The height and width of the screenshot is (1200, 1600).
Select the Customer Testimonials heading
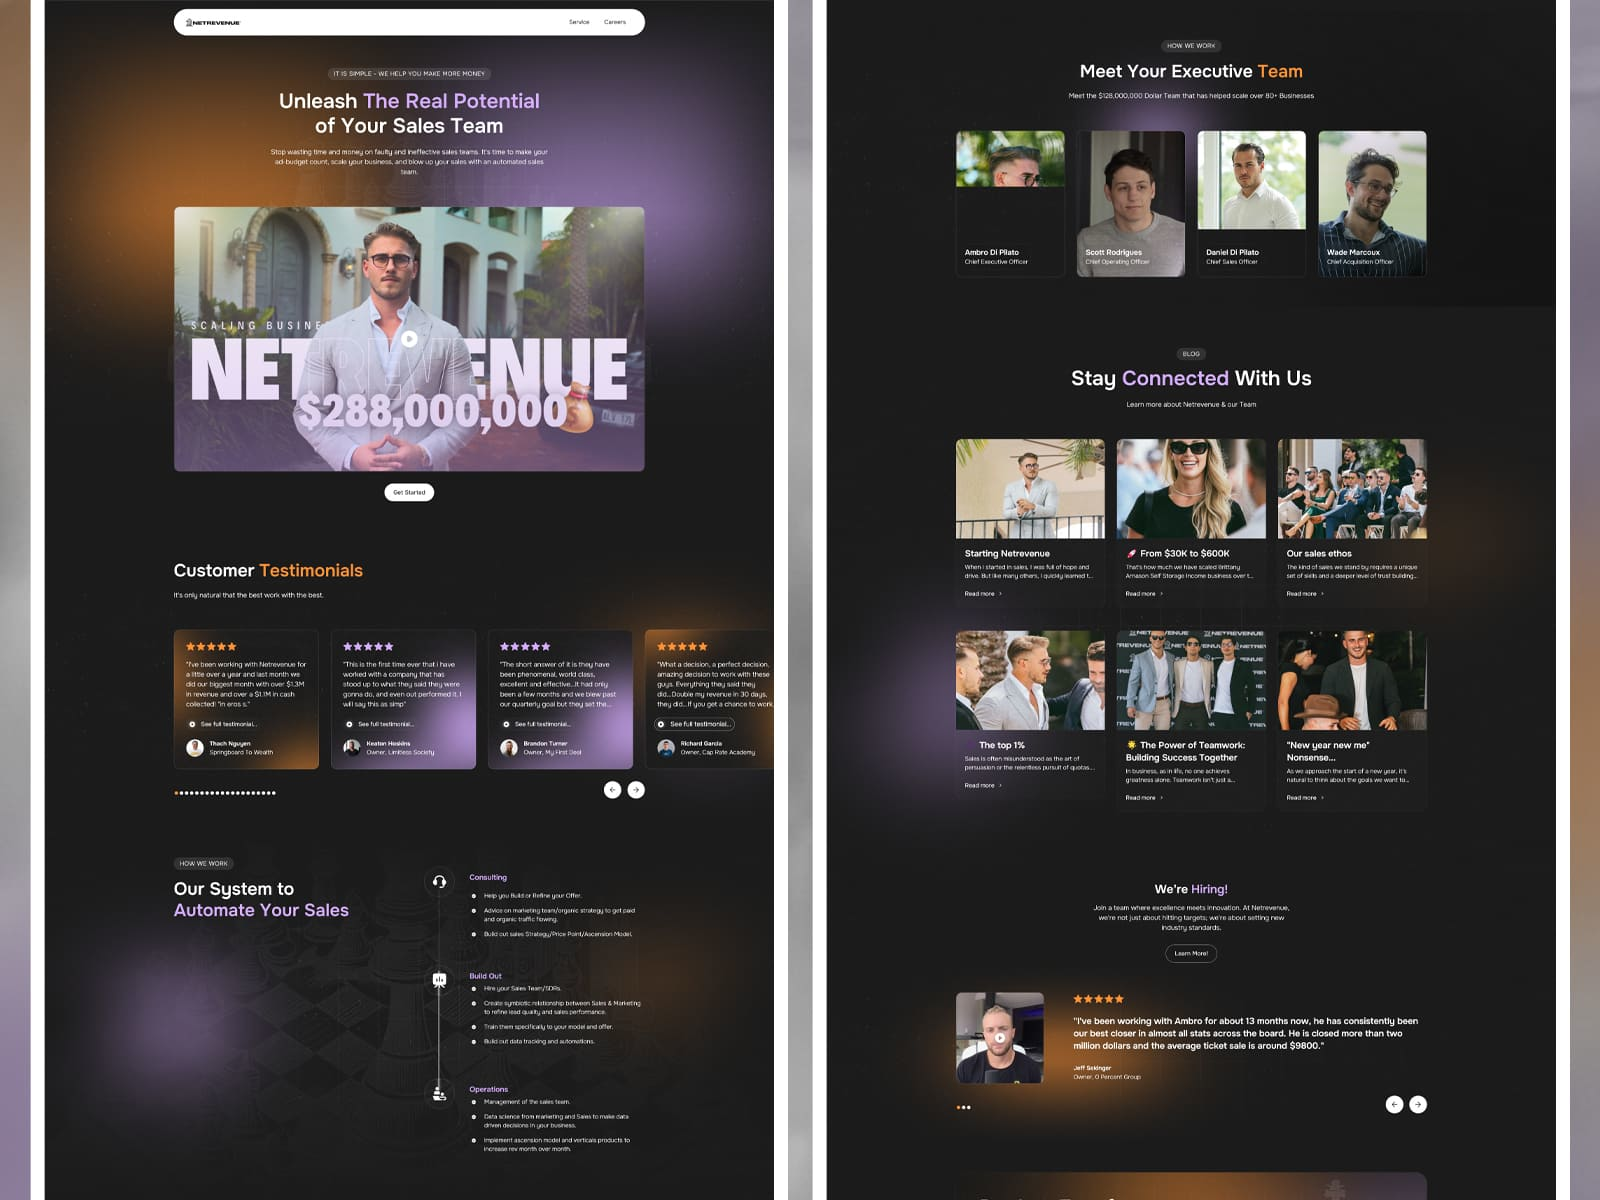[x=268, y=570]
